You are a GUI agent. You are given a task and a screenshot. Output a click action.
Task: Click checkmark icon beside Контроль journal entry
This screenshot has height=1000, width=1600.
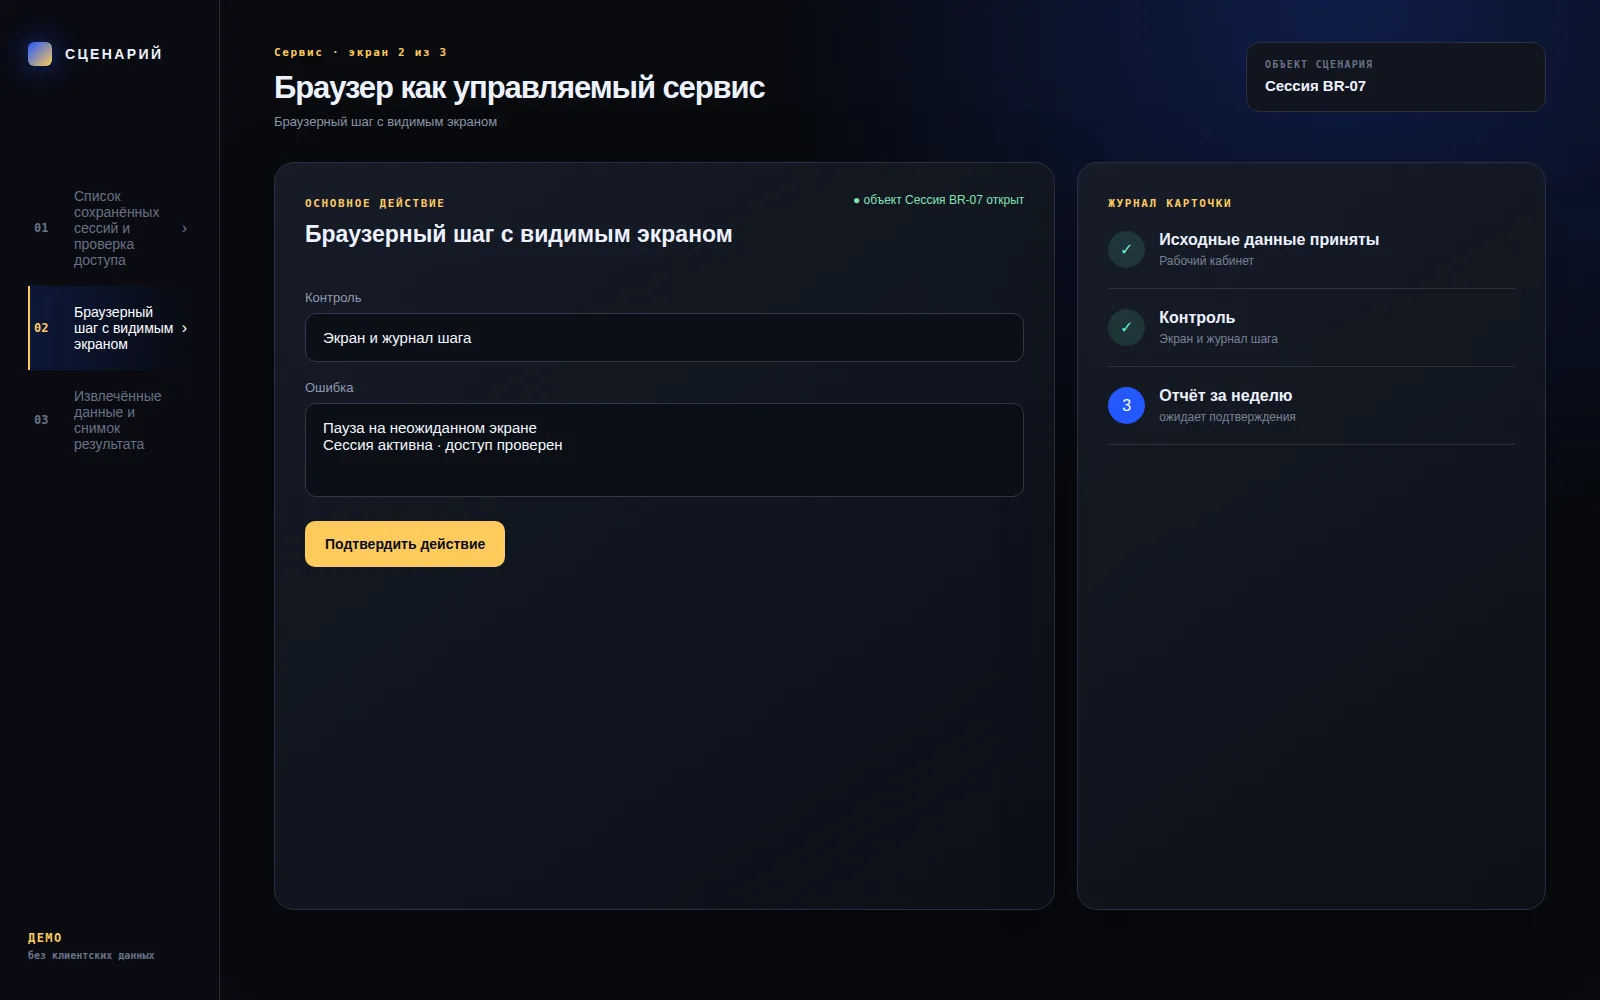pyautogui.click(x=1126, y=327)
